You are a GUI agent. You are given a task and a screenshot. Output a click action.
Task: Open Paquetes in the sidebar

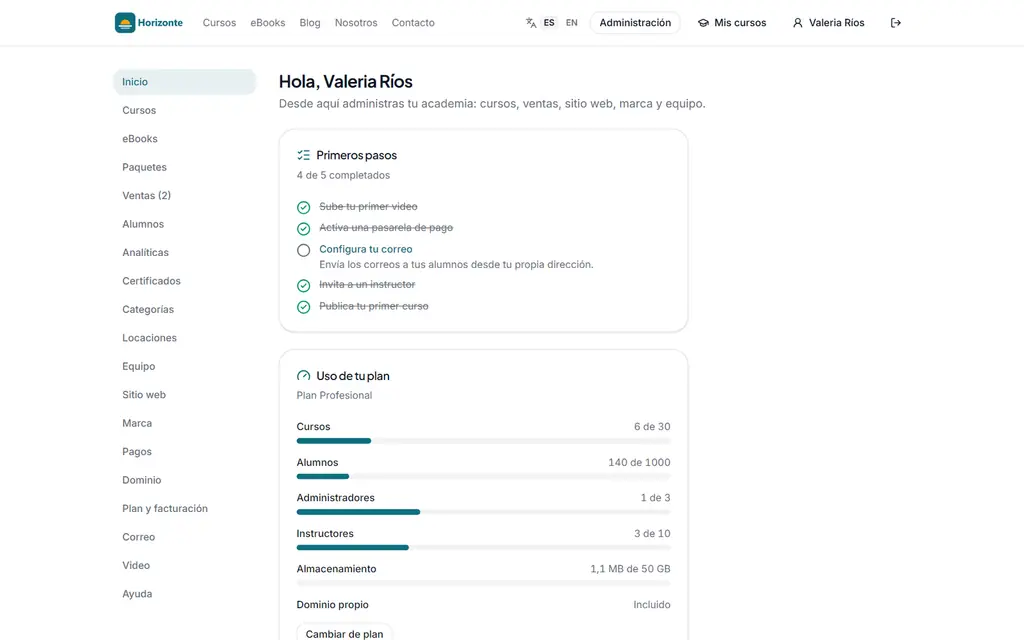point(184,167)
